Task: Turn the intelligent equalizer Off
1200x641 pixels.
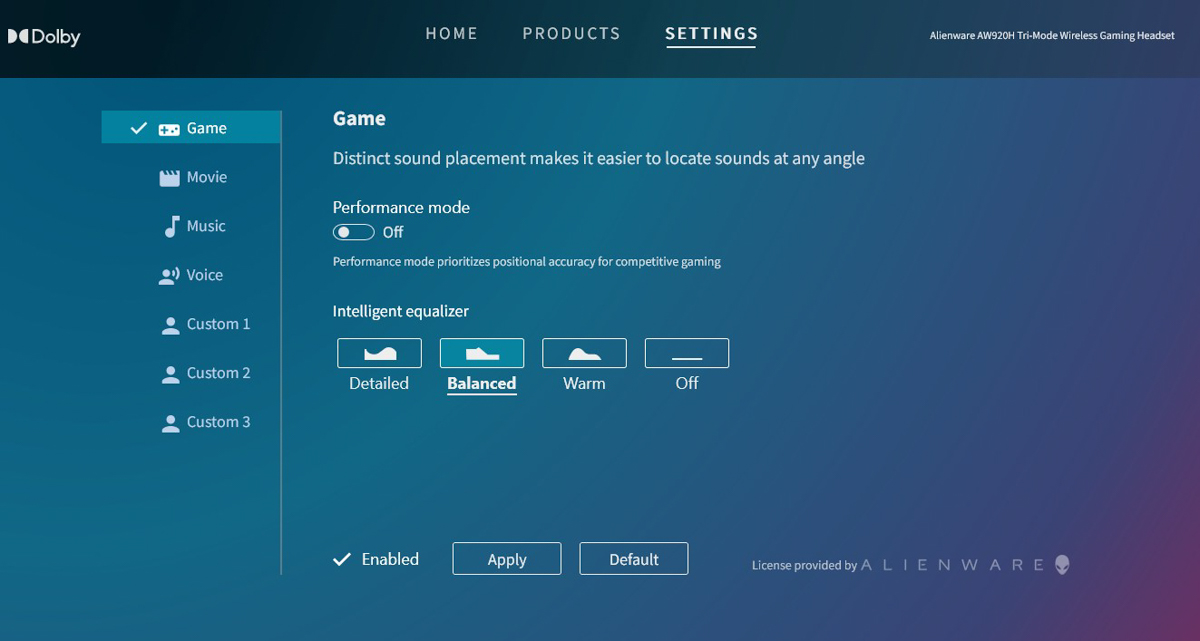Action: coord(686,353)
